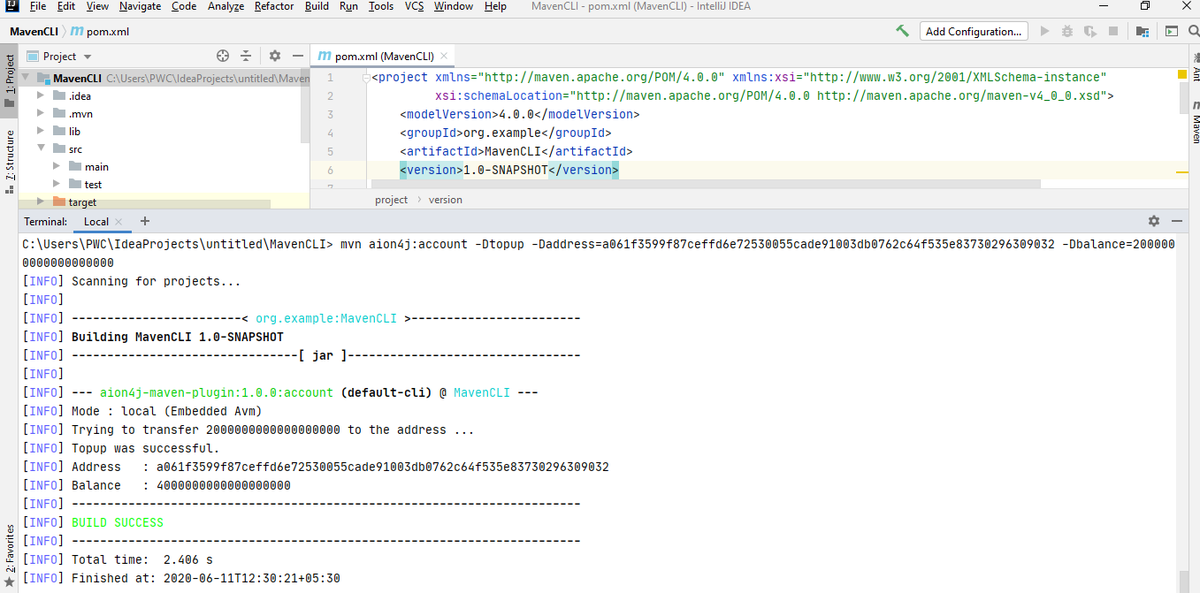Click the Run arrow icon in toolbar

(1045, 31)
